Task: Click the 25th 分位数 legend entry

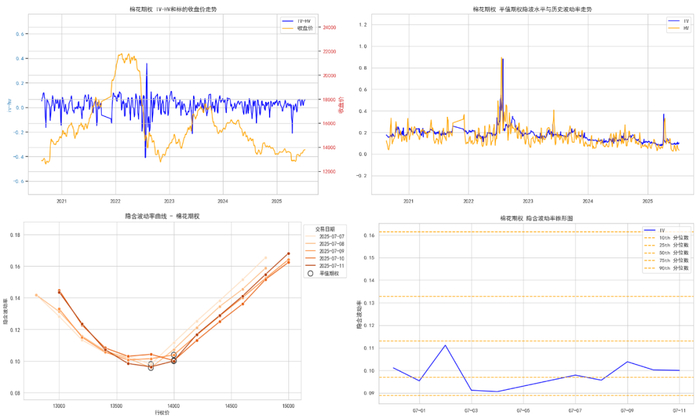Action: point(666,245)
